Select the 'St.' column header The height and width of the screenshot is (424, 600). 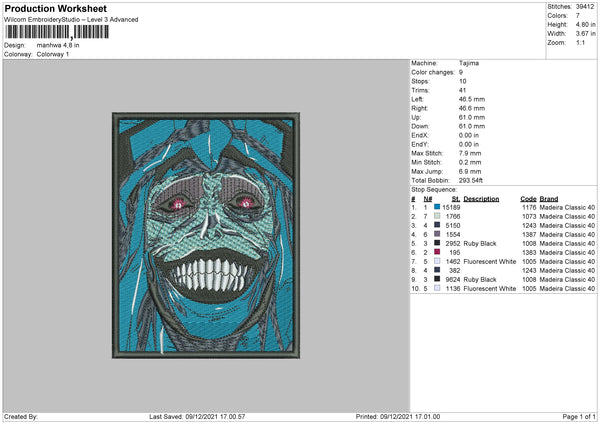[456, 199]
